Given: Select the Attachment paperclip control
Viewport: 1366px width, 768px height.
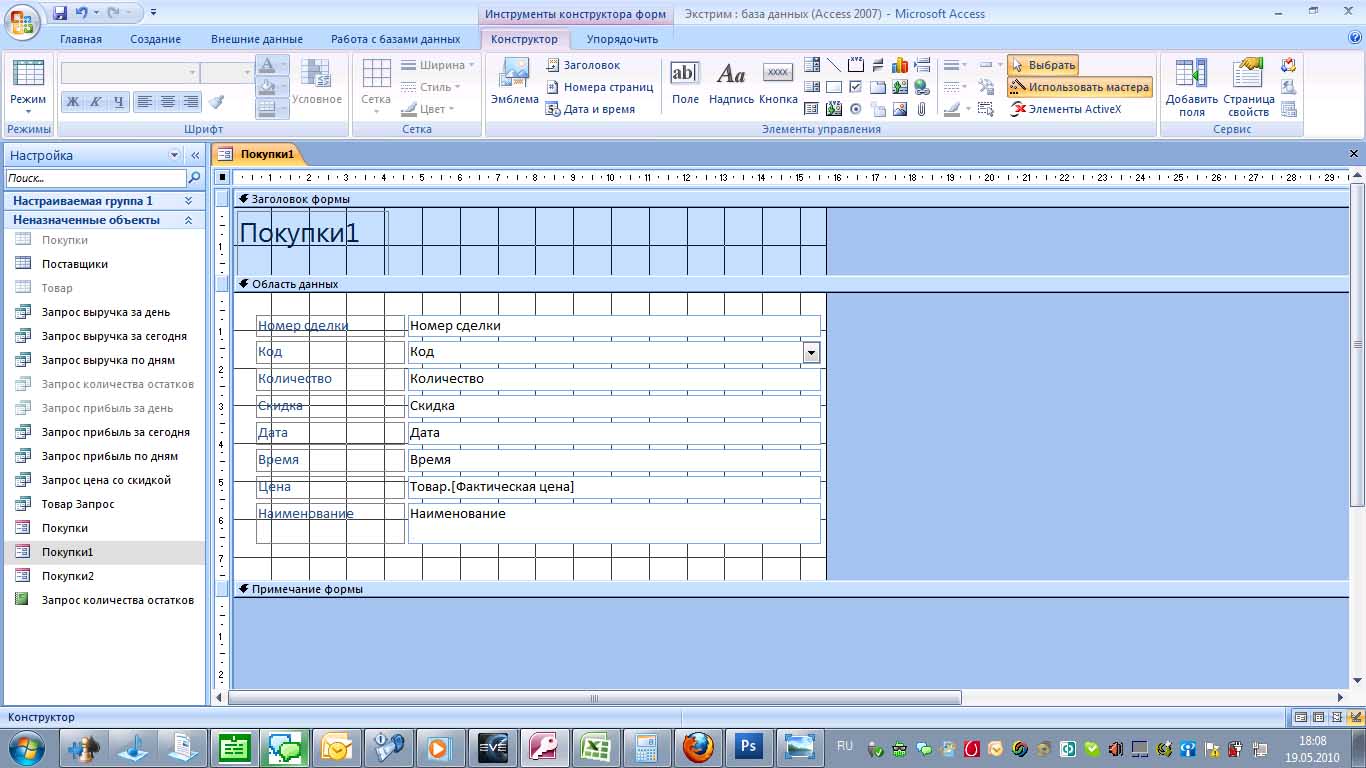Looking at the screenshot, I should (922, 109).
